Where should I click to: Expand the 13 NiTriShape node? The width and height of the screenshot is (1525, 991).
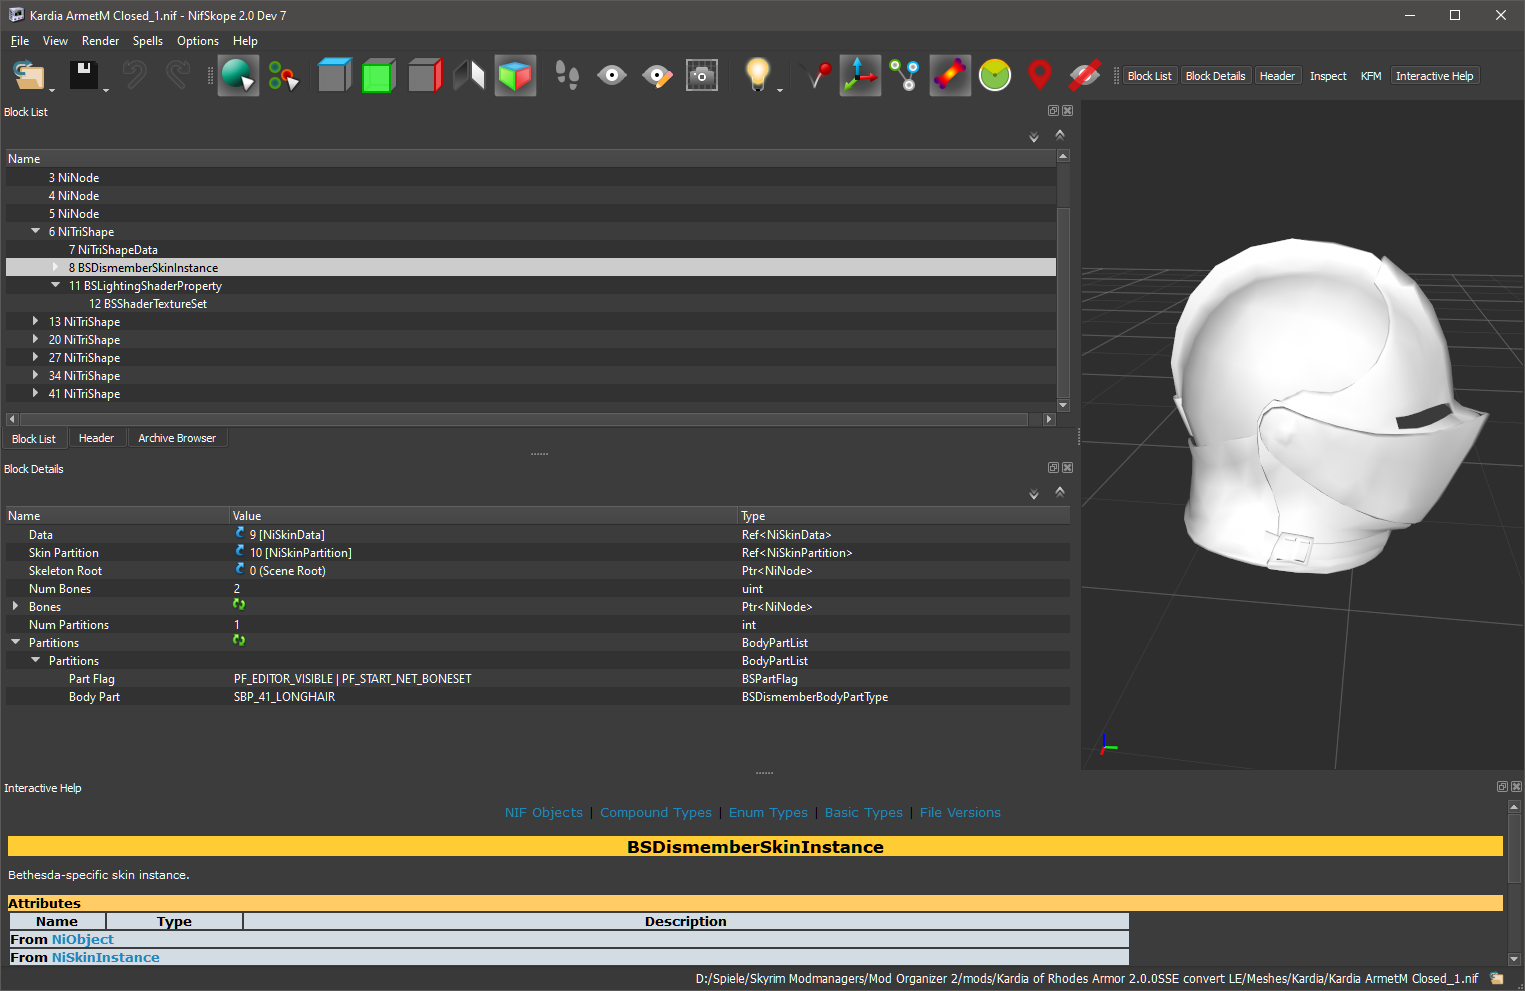[35, 321]
